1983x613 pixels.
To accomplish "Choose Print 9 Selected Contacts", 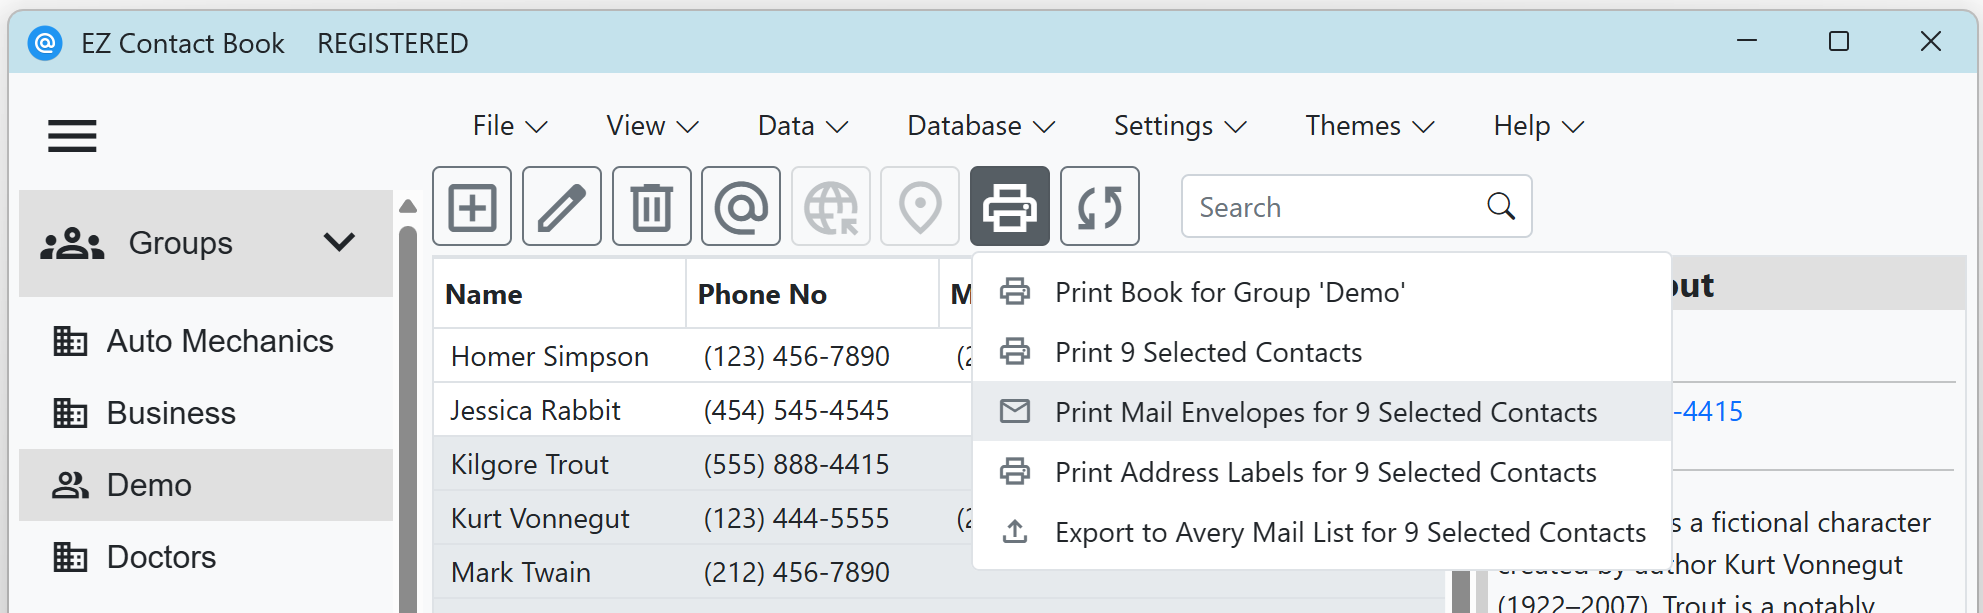I will point(1322,352).
